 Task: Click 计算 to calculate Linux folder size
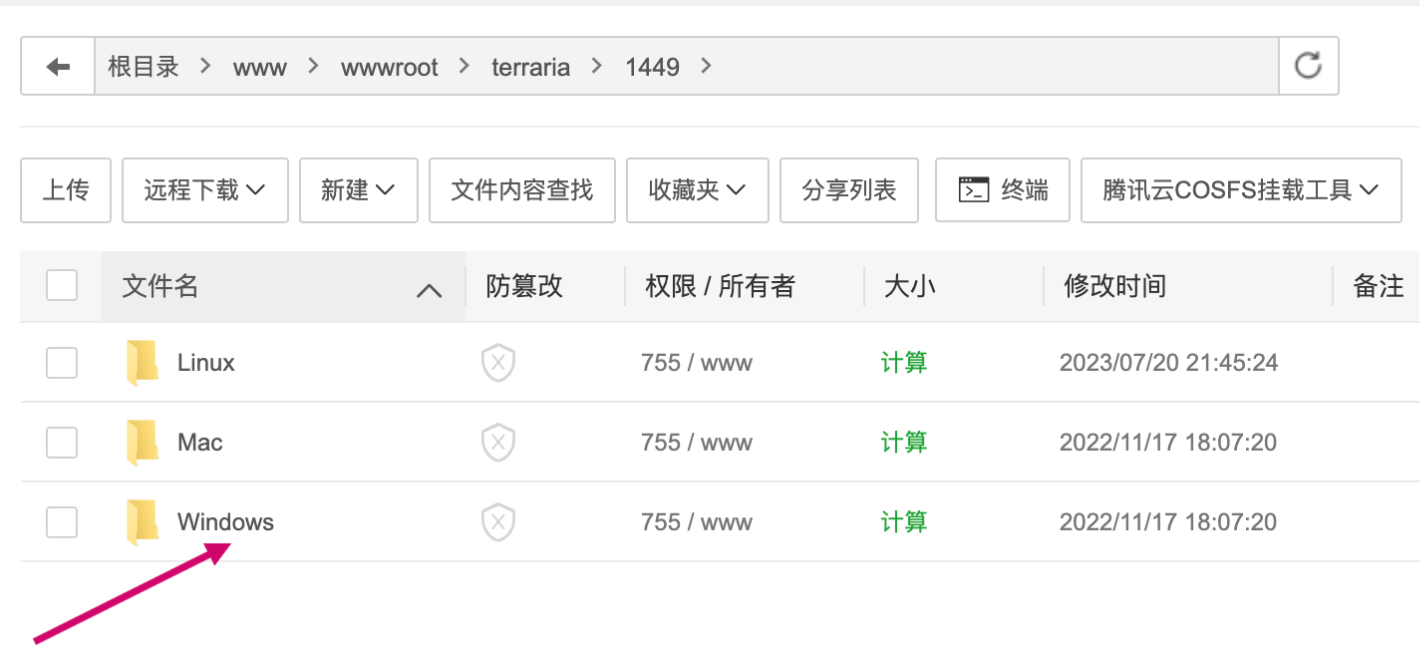tap(903, 363)
